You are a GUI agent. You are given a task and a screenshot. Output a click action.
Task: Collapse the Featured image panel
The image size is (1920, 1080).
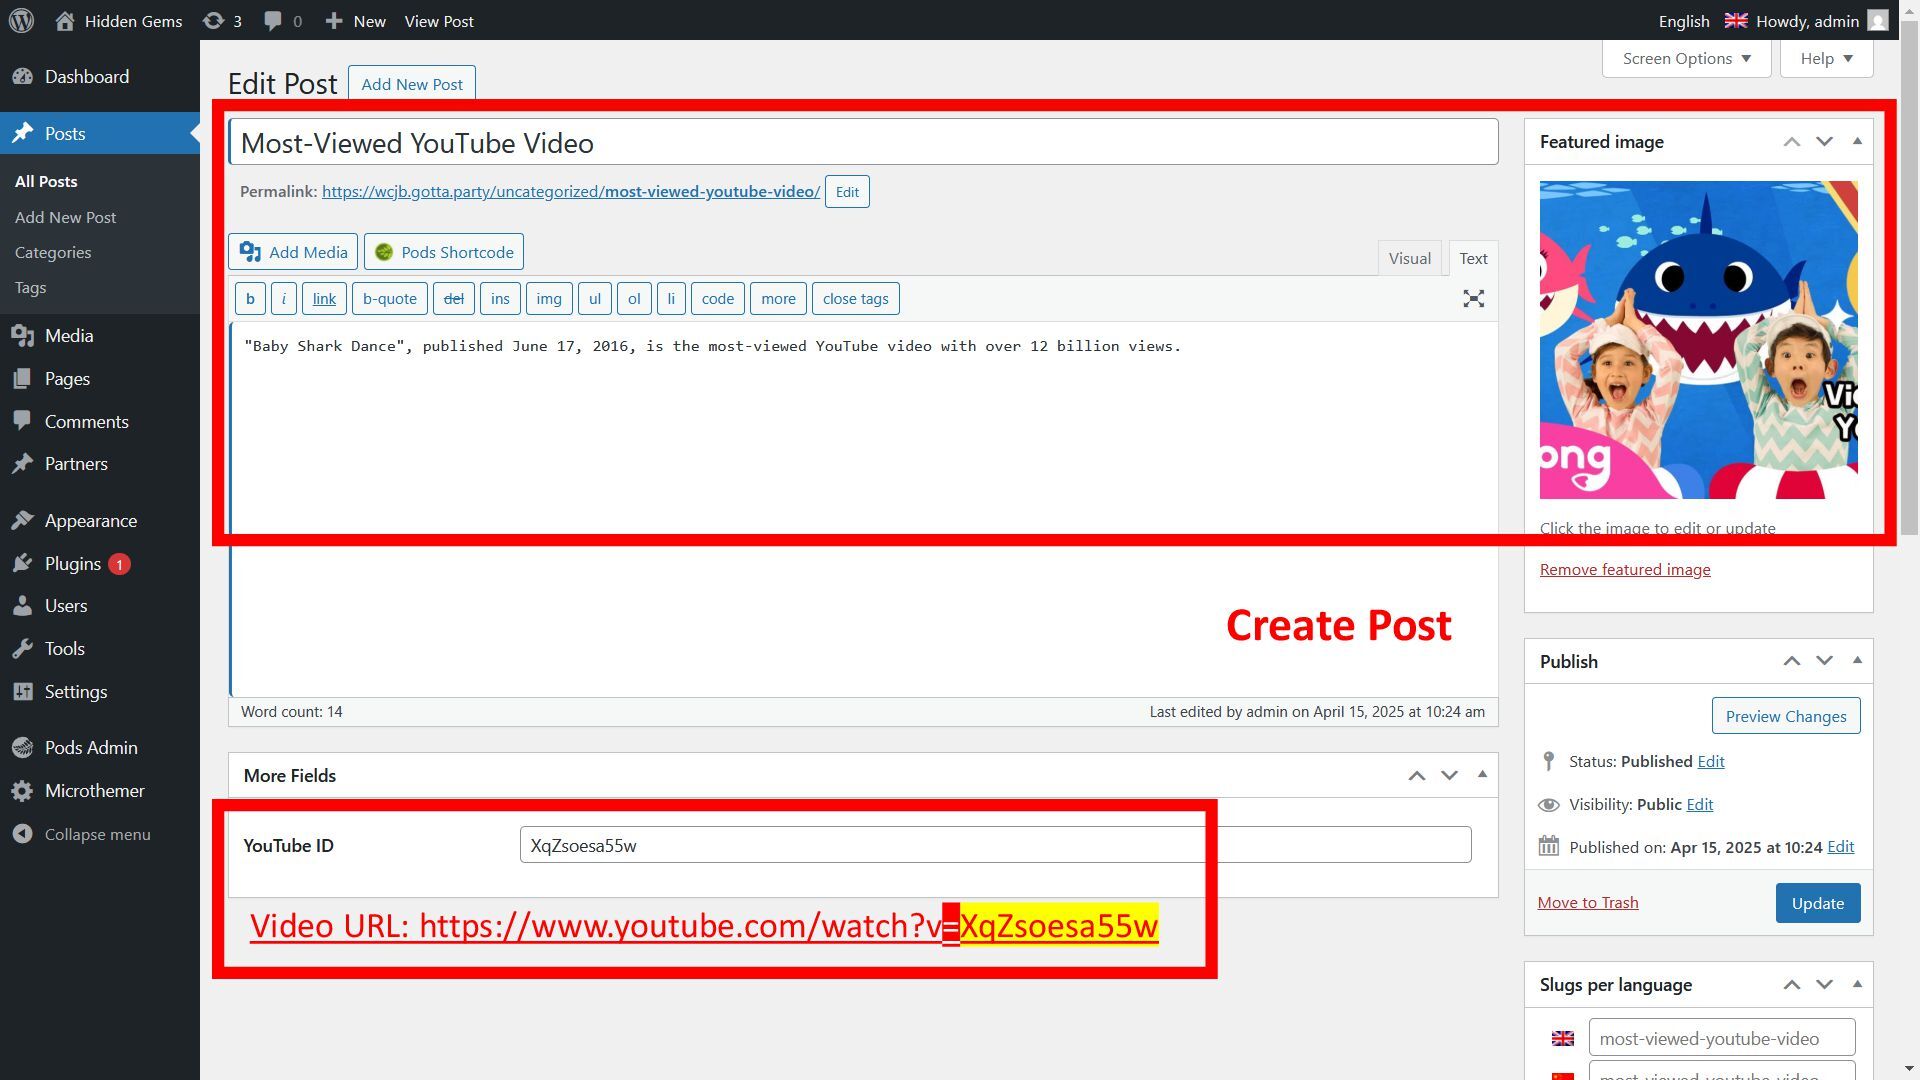click(x=1857, y=142)
